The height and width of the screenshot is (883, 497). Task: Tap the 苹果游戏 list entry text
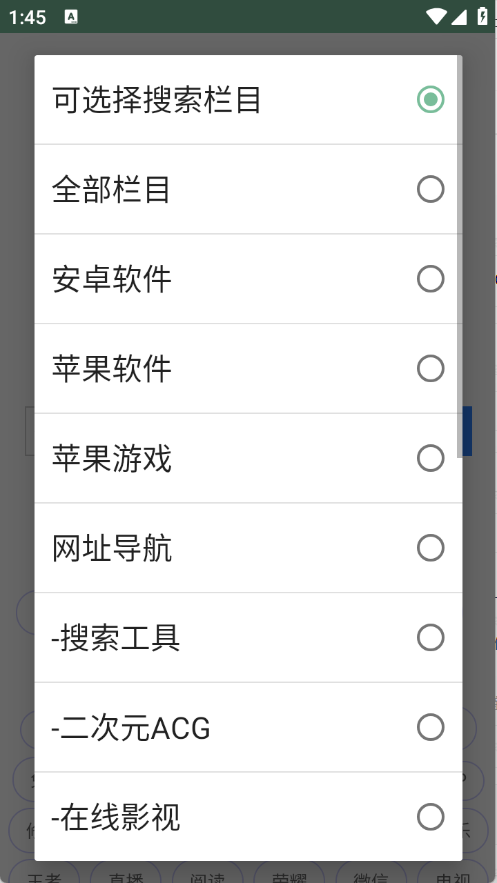click(111, 458)
